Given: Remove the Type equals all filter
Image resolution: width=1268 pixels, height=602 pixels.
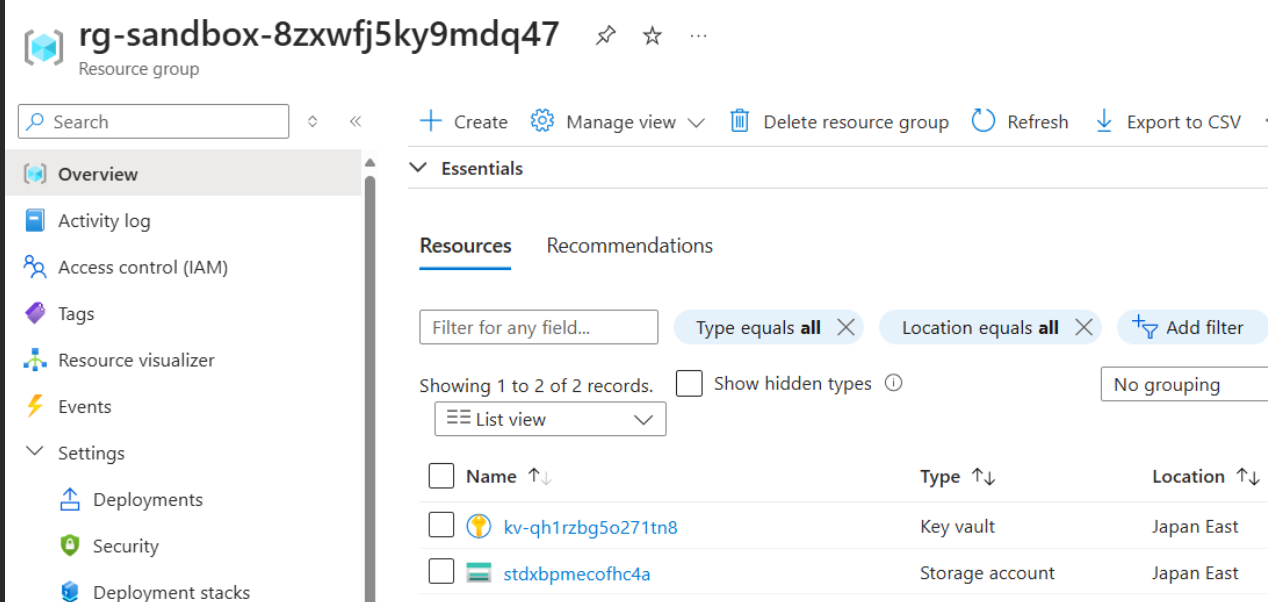Looking at the screenshot, I should 845,327.
